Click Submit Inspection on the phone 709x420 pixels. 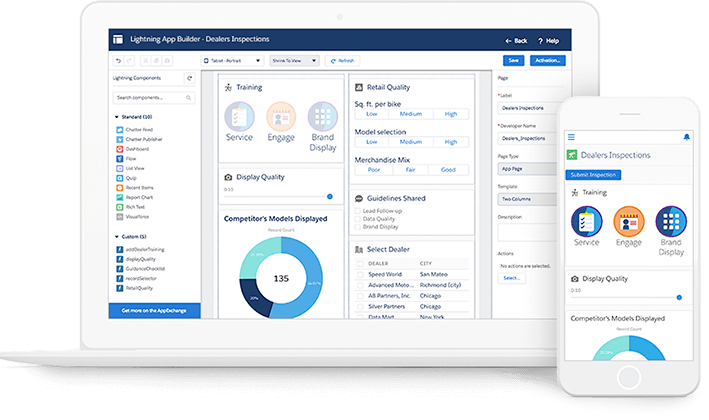(593, 175)
